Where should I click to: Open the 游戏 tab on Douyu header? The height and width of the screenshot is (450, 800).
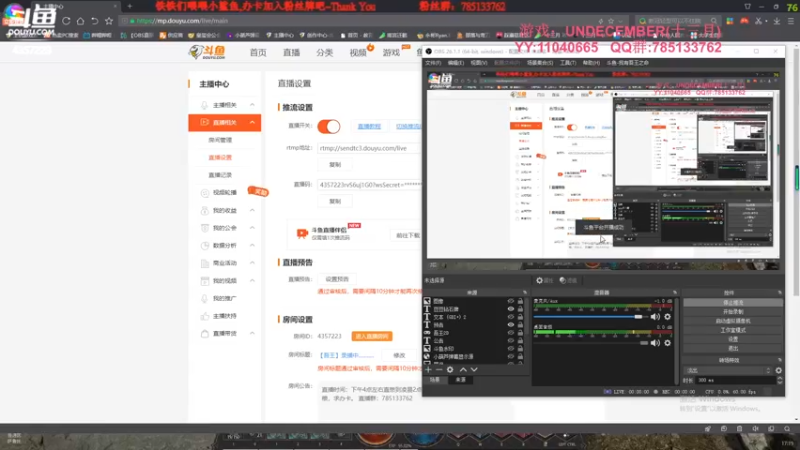391,53
